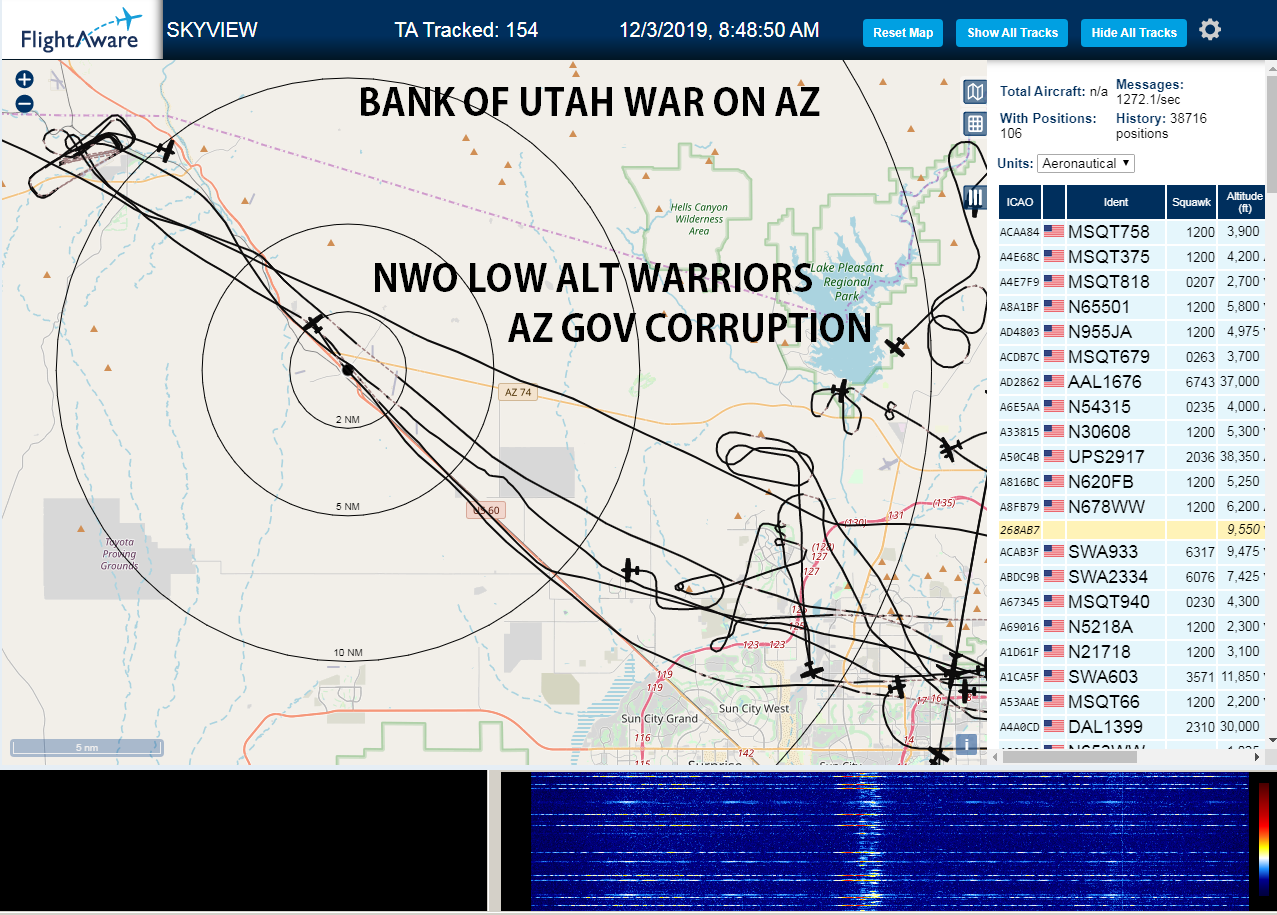Click the SKYVIEW title text
The width and height of the screenshot is (1277, 915).
[x=212, y=30]
